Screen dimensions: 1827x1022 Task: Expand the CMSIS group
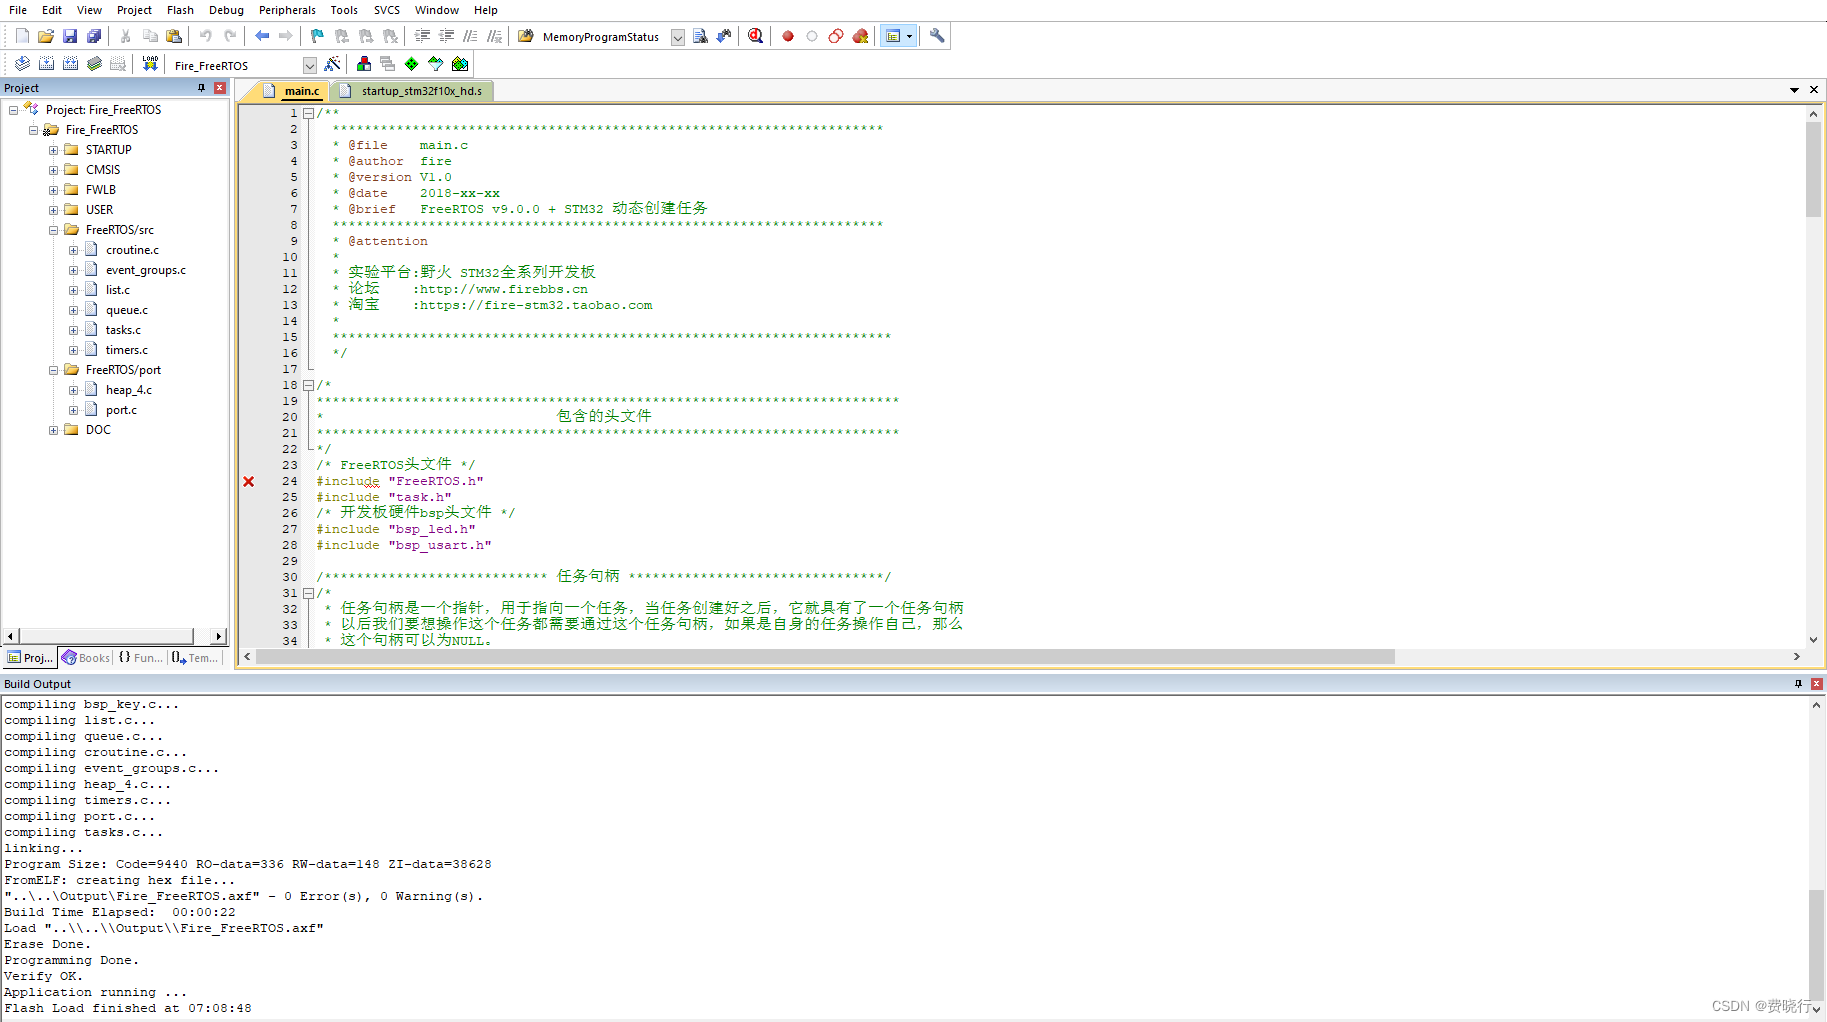click(53, 170)
